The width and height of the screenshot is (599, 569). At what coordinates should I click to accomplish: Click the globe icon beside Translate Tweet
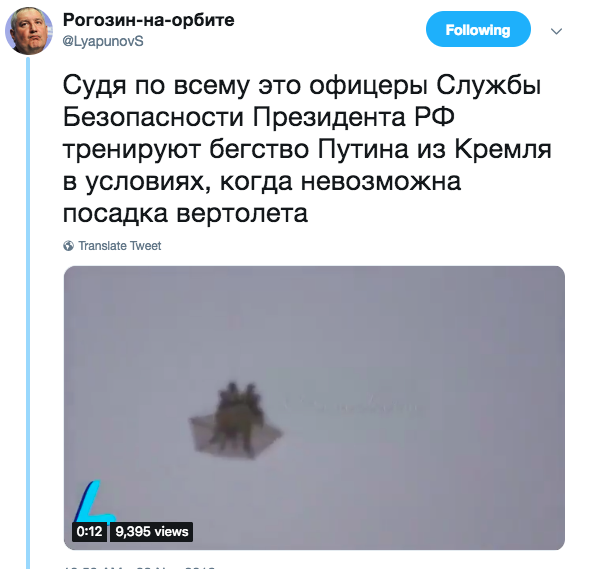pos(68,246)
